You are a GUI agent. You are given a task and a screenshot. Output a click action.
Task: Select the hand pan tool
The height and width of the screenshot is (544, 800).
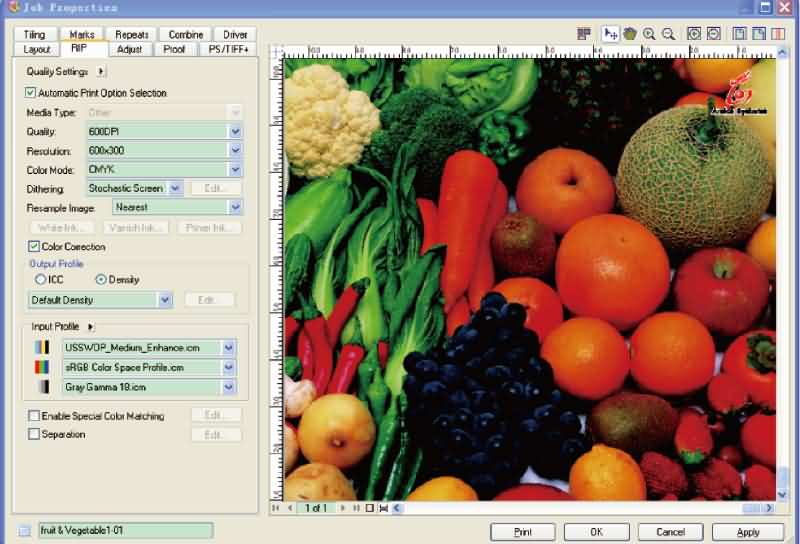coord(630,34)
